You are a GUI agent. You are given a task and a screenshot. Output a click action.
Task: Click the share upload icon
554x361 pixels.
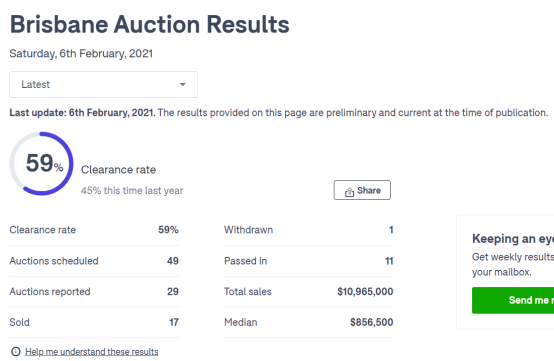[x=349, y=191]
